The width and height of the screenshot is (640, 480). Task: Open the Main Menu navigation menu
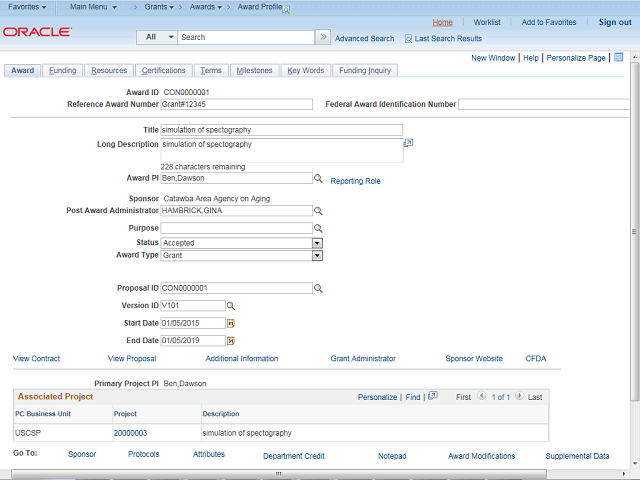(x=98, y=7)
